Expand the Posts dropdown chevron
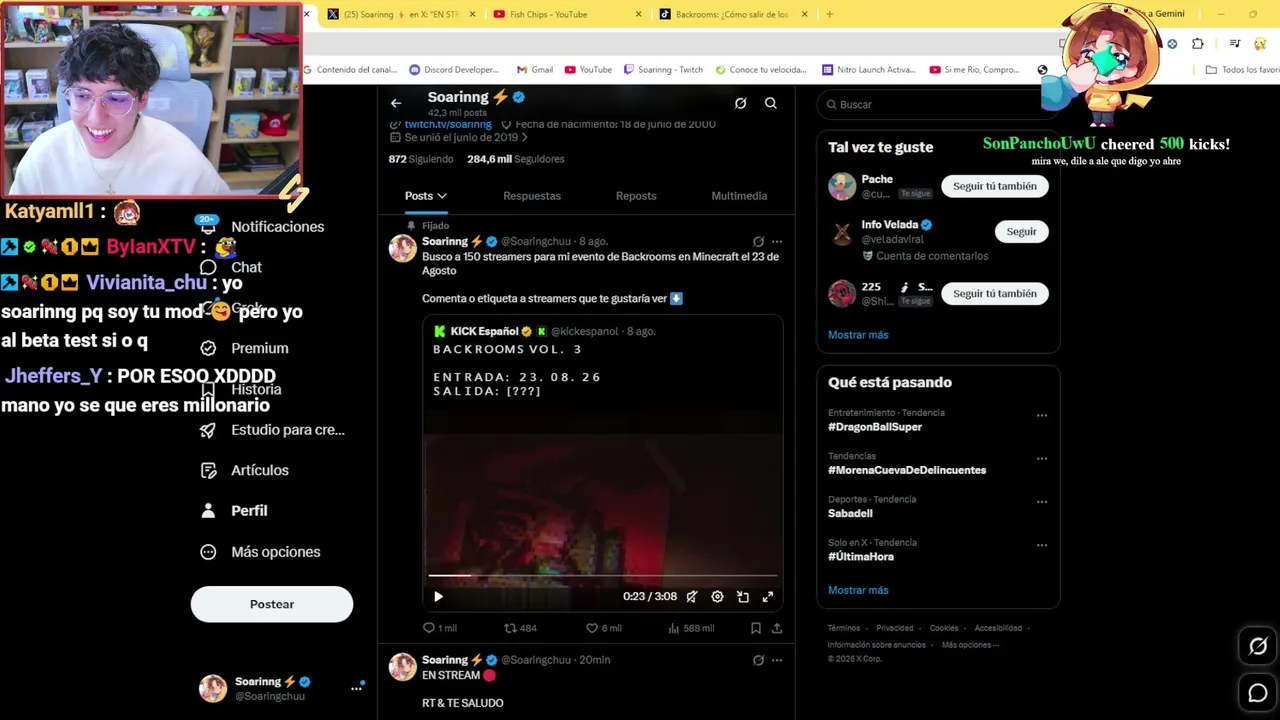1280x720 pixels. click(x=442, y=196)
